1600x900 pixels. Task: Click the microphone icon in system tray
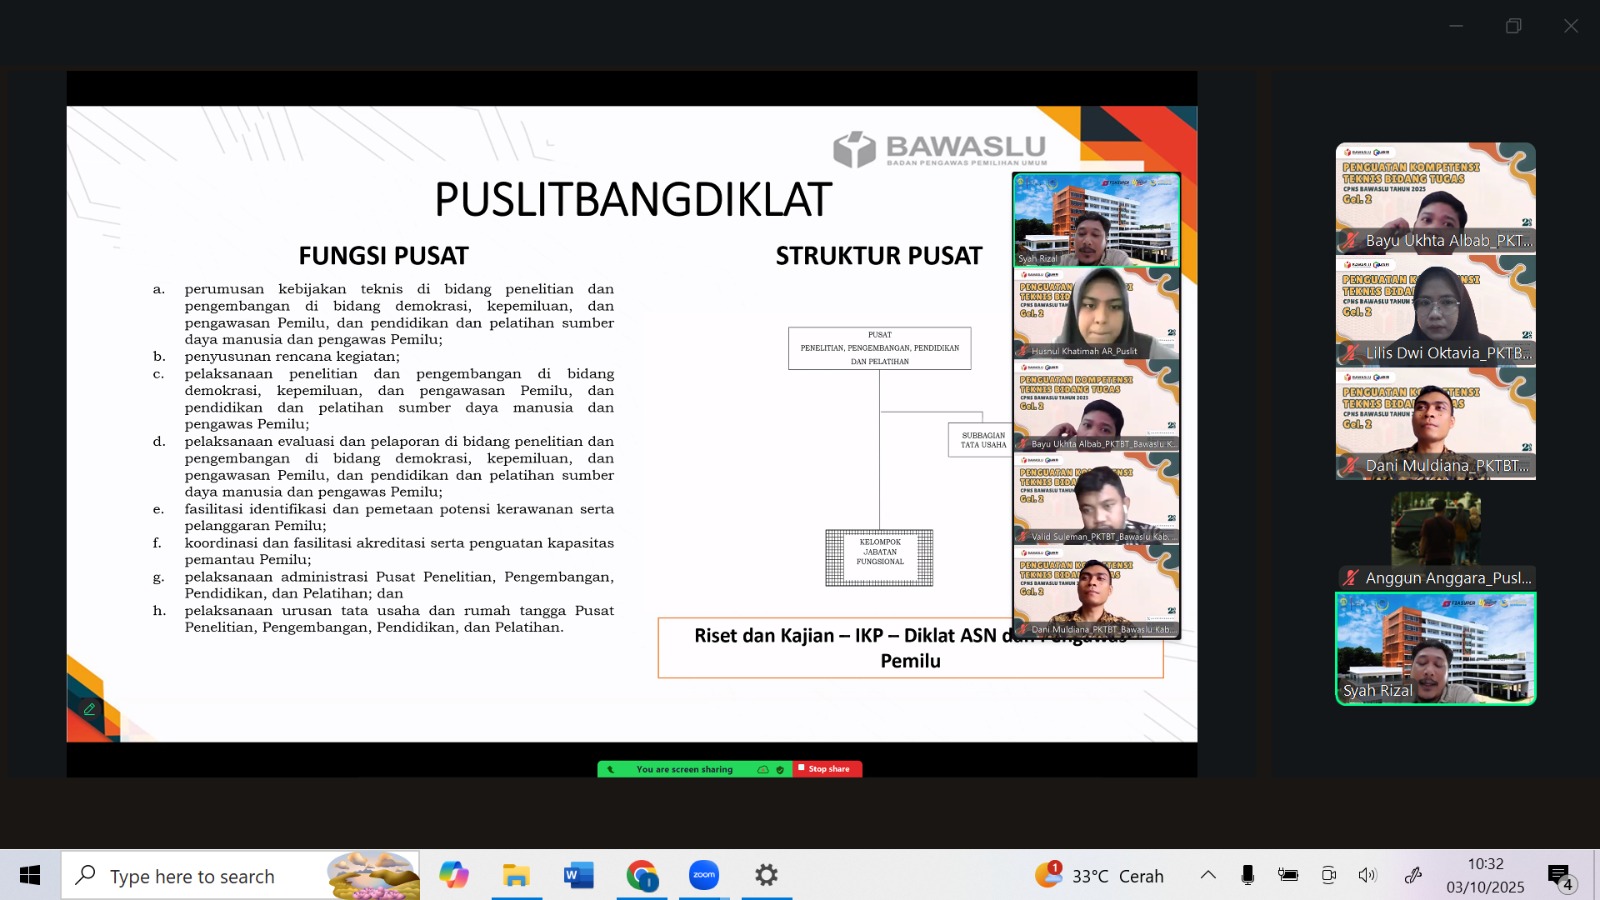(x=1247, y=876)
